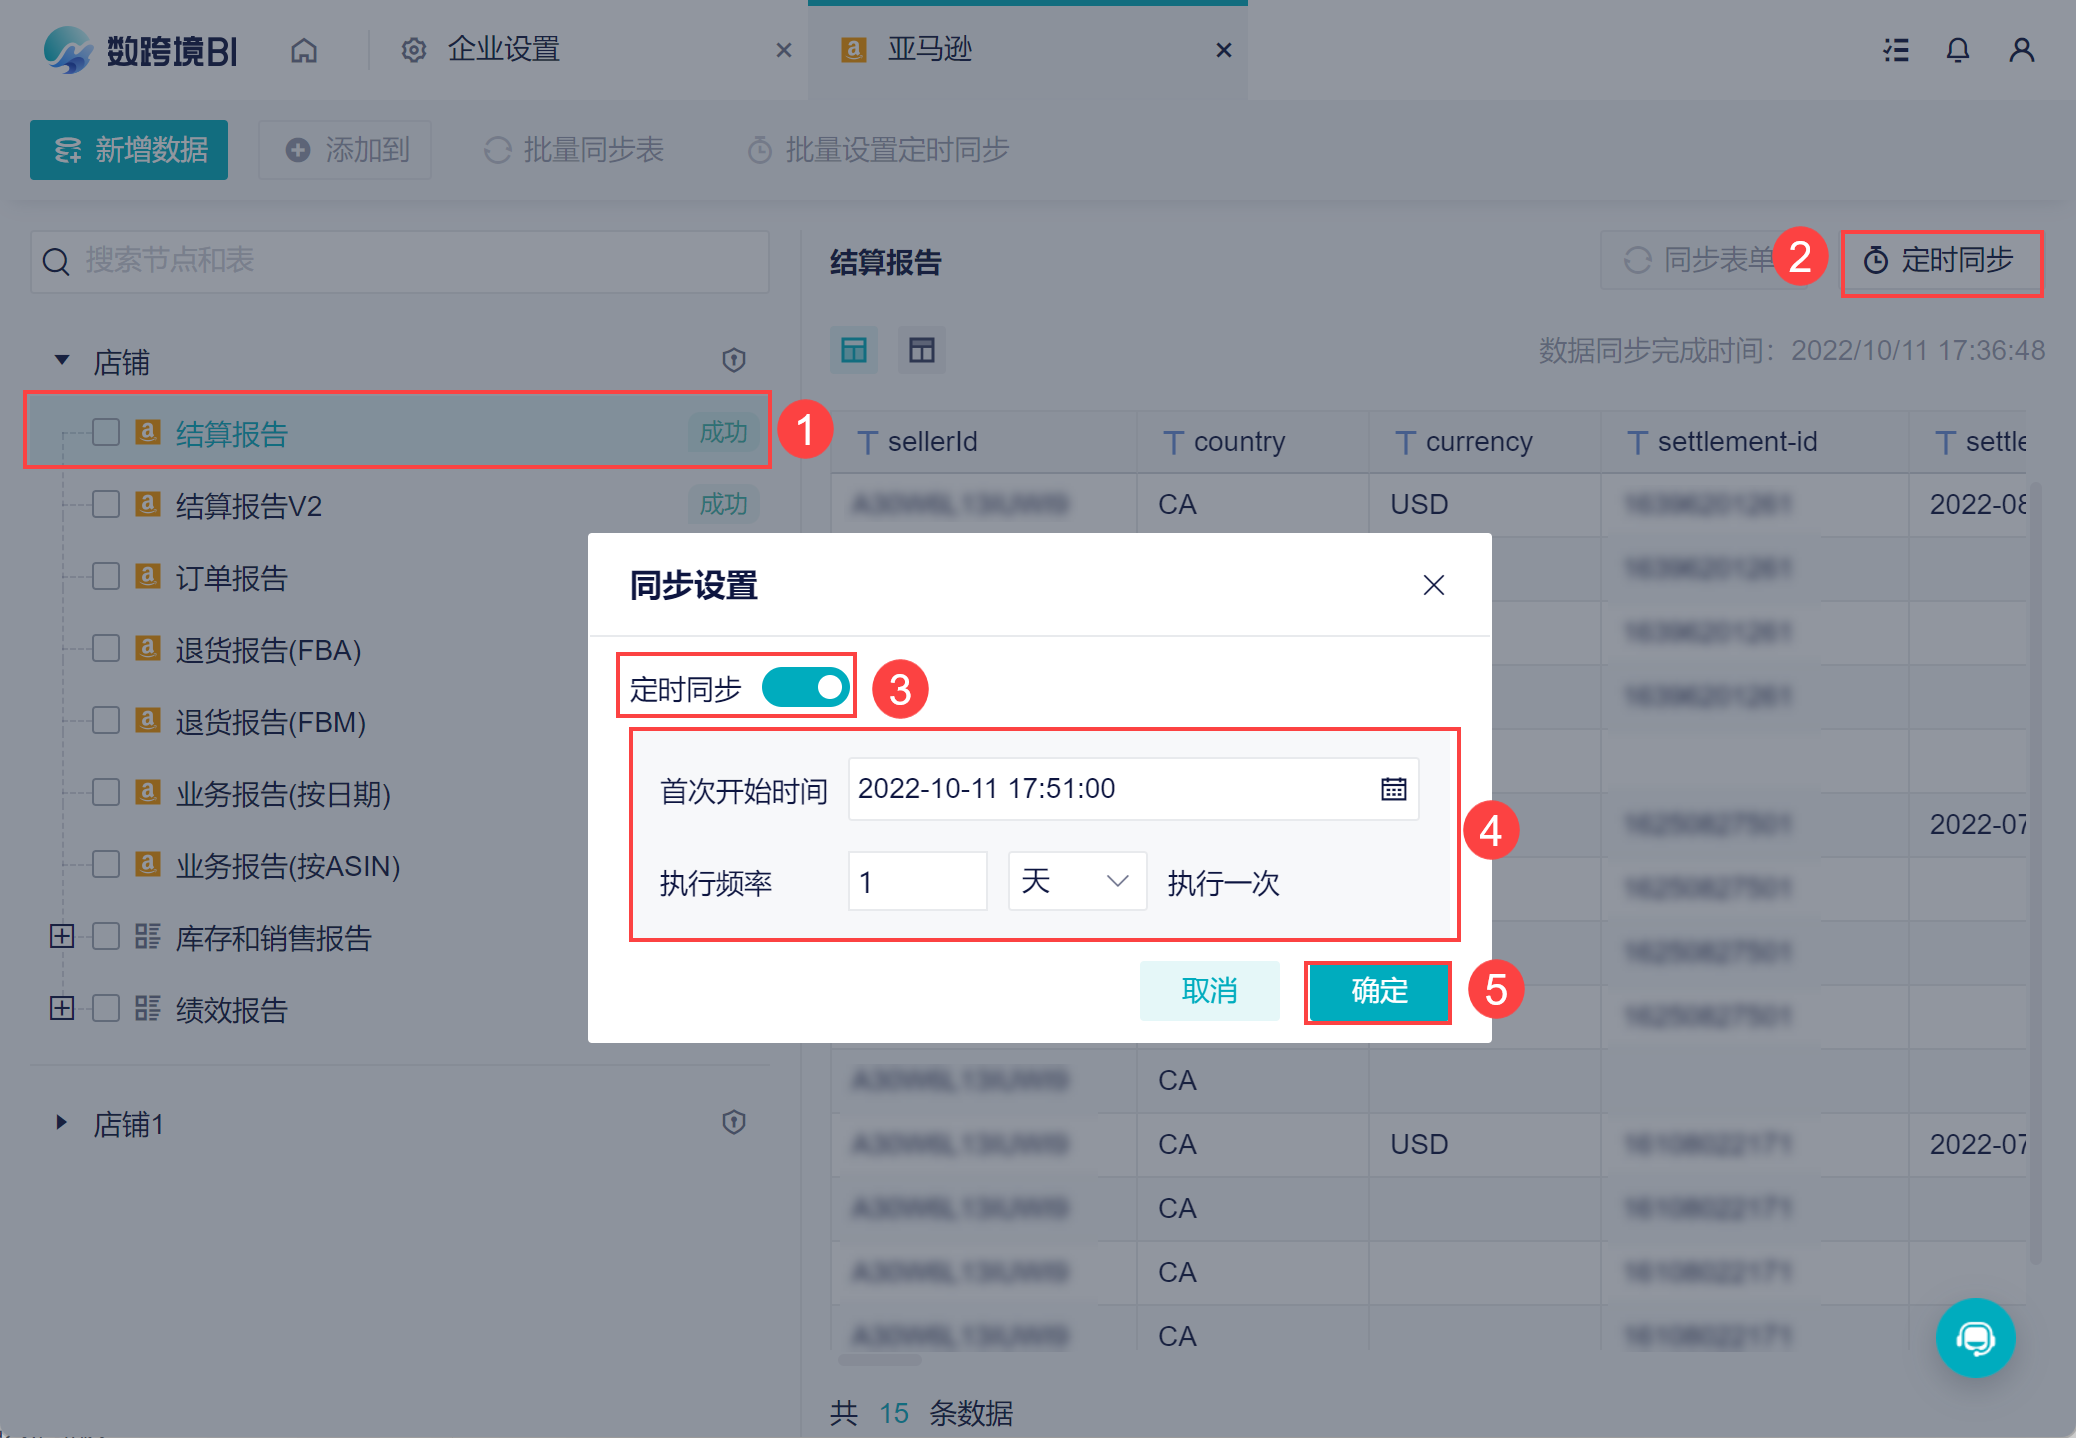Click the home icon in top bar
The height and width of the screenshot is (1438, 2076).
pyautogui.click(x=304, y=50)
